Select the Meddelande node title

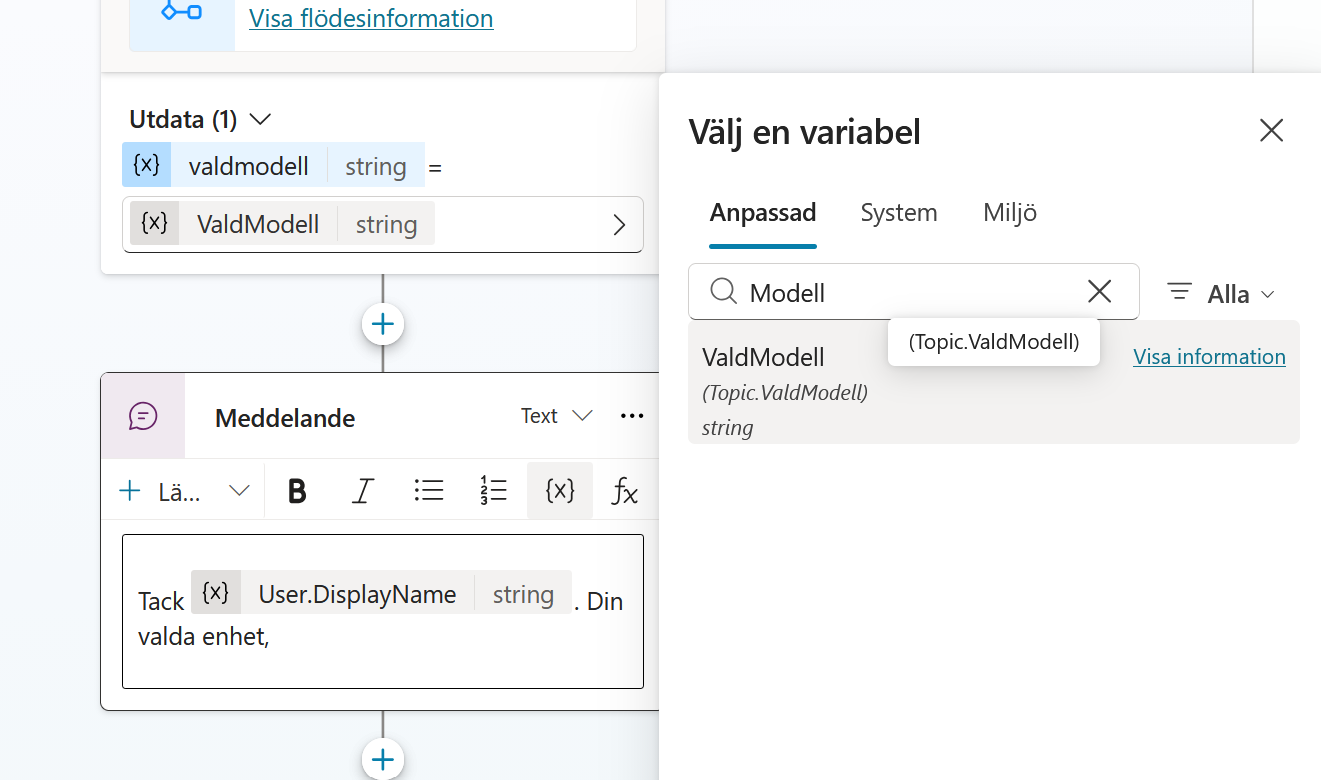pyautogui.click(x=285, y=418)
